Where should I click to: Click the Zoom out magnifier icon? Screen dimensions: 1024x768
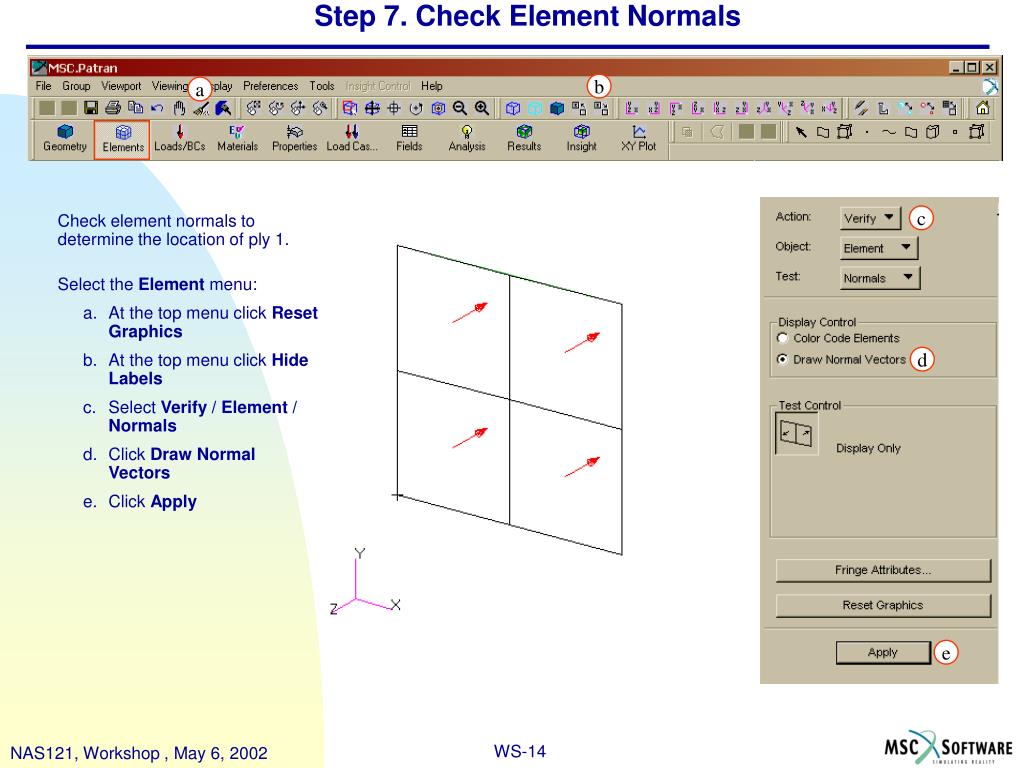tap(460, 108)
